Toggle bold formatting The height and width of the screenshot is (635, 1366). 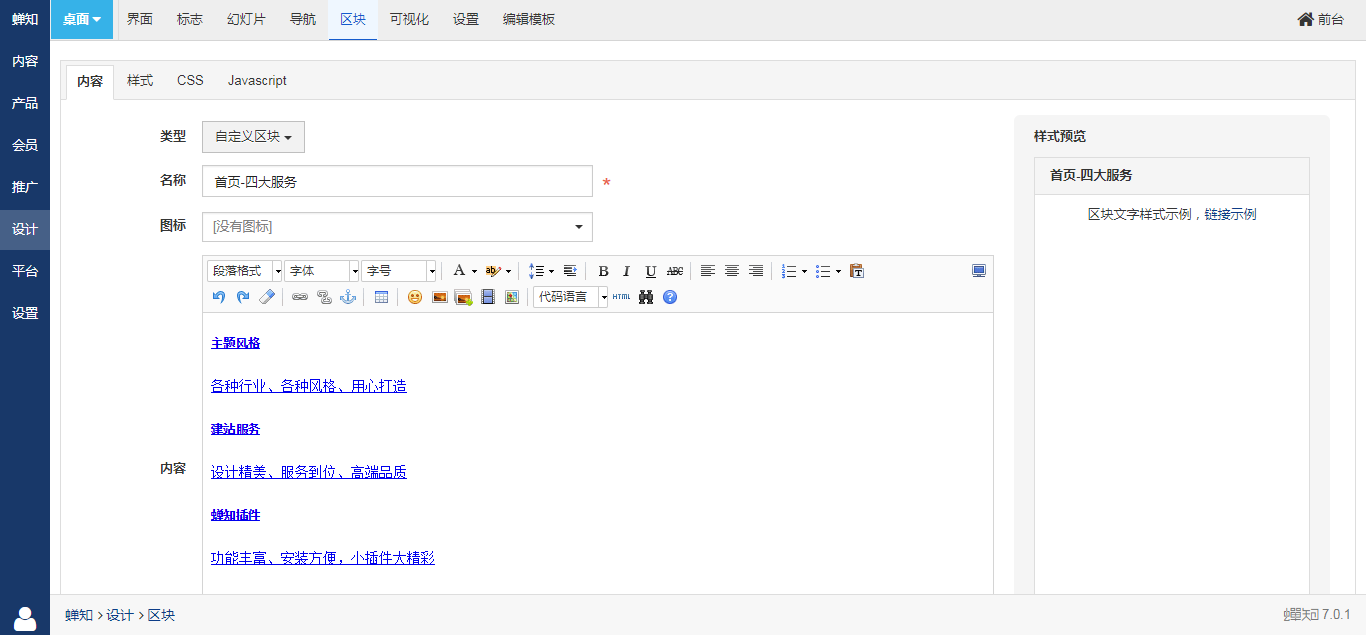[x=603, y=271]
